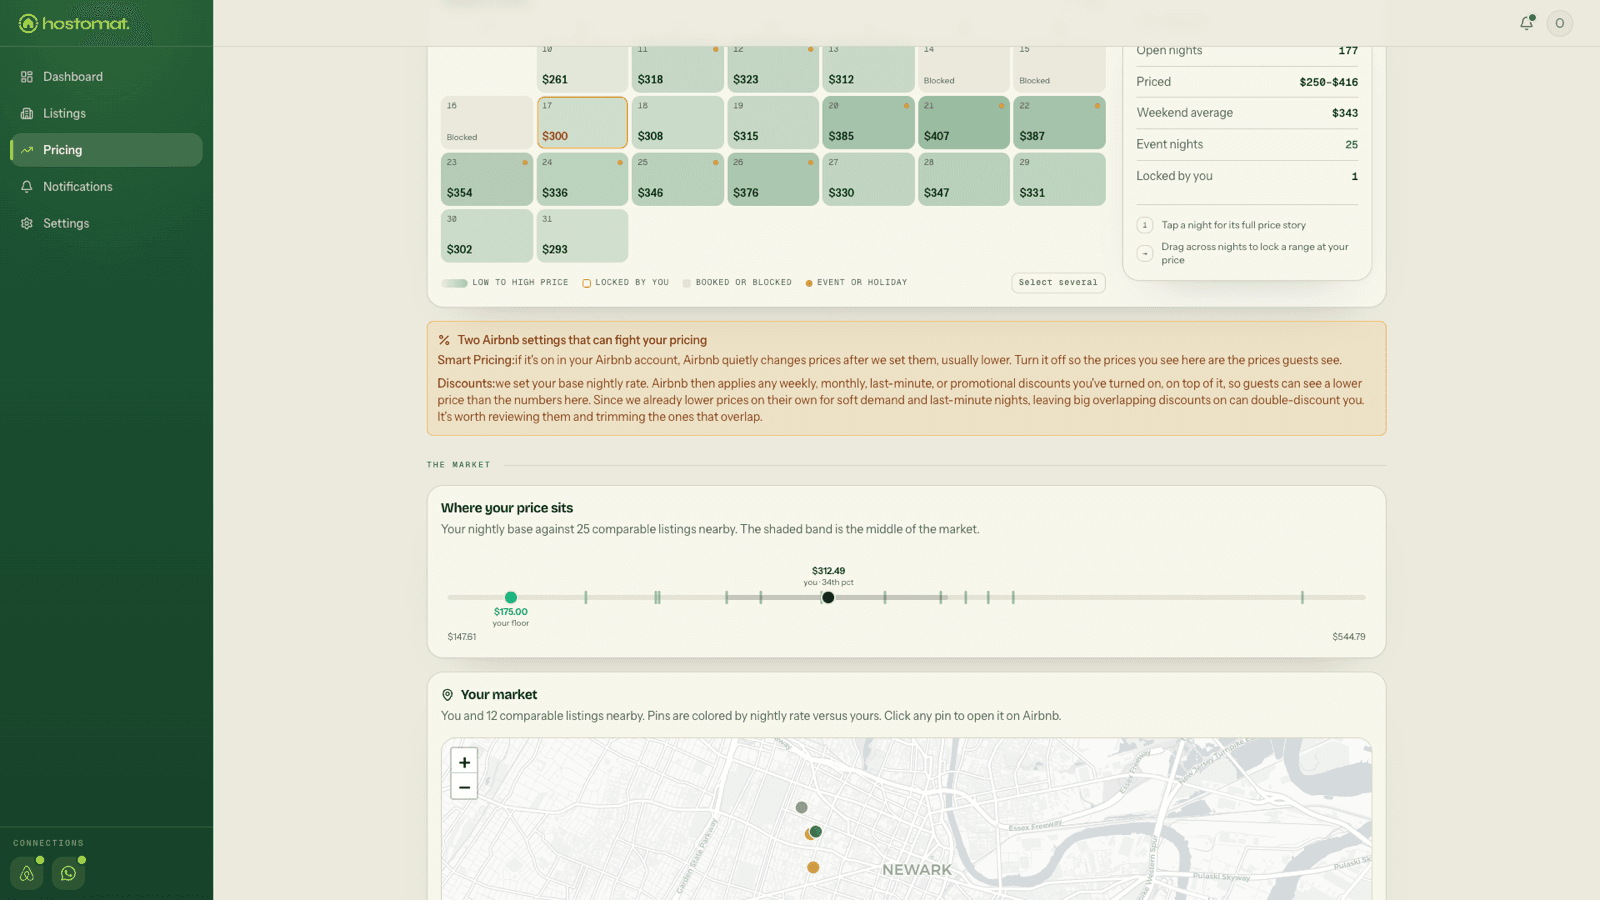Click the Locked by you 1 row
The image size is (1600, 900).
(x=1247, y=176)
